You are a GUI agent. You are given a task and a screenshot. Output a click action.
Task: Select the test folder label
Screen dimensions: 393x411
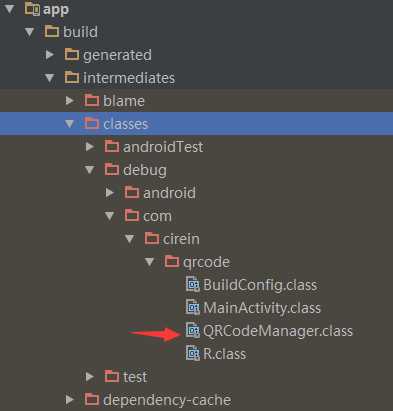coord(135,377)
